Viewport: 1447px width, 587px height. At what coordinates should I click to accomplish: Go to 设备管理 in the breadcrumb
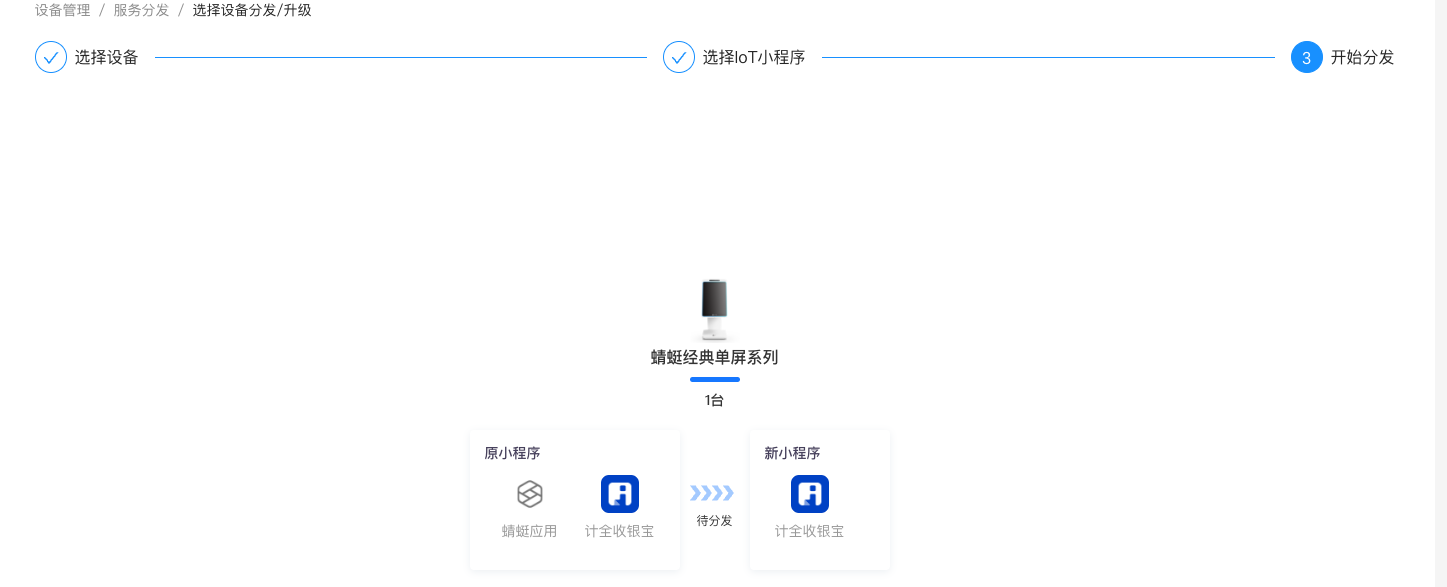tap(62, 10)
